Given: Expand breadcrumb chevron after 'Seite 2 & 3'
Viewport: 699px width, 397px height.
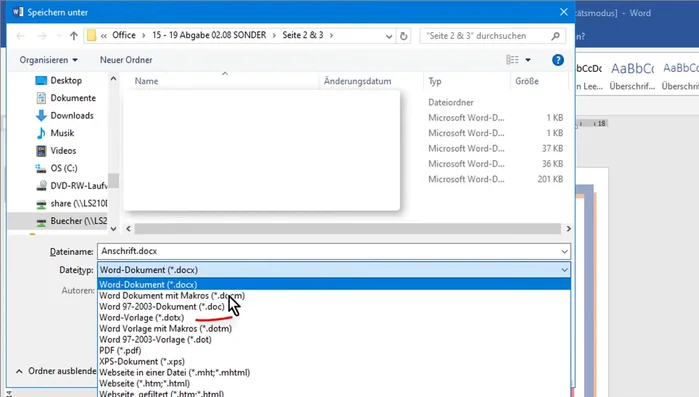Looking at the screenshot, I should coord(331,35).
